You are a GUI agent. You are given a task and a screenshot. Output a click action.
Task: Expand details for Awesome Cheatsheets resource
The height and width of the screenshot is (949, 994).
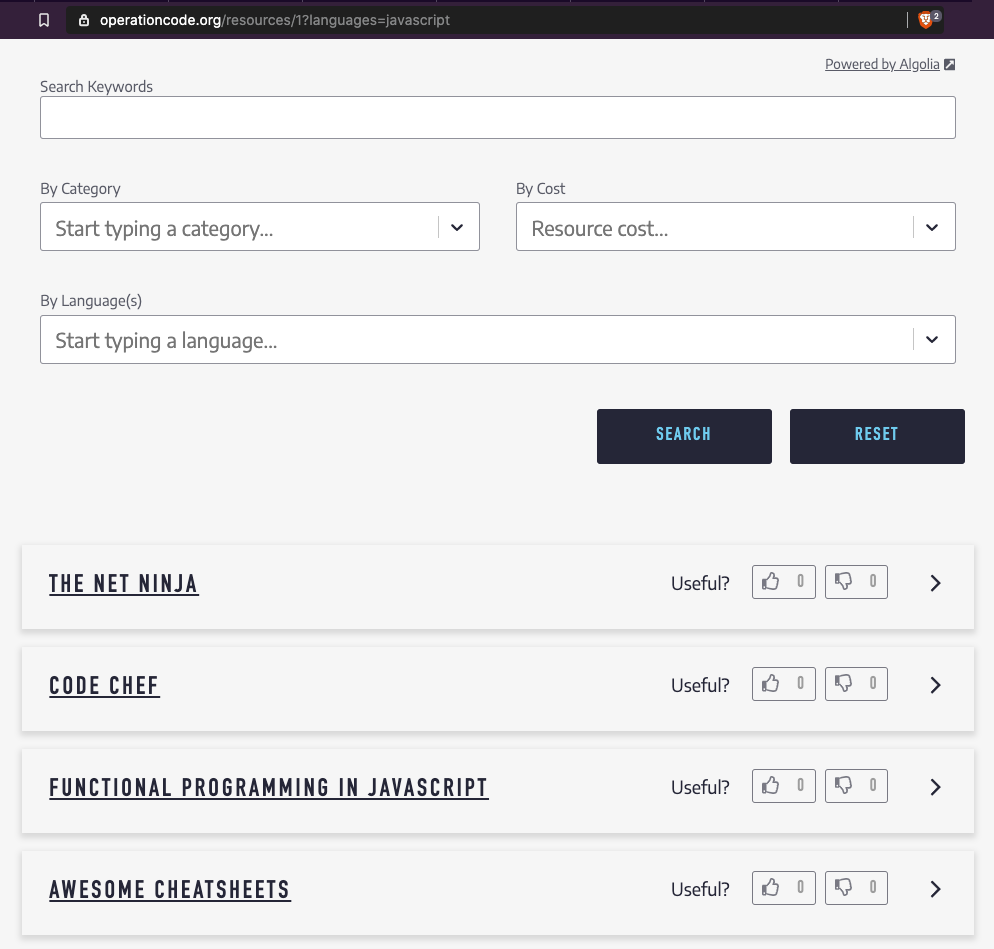(935, 888)
